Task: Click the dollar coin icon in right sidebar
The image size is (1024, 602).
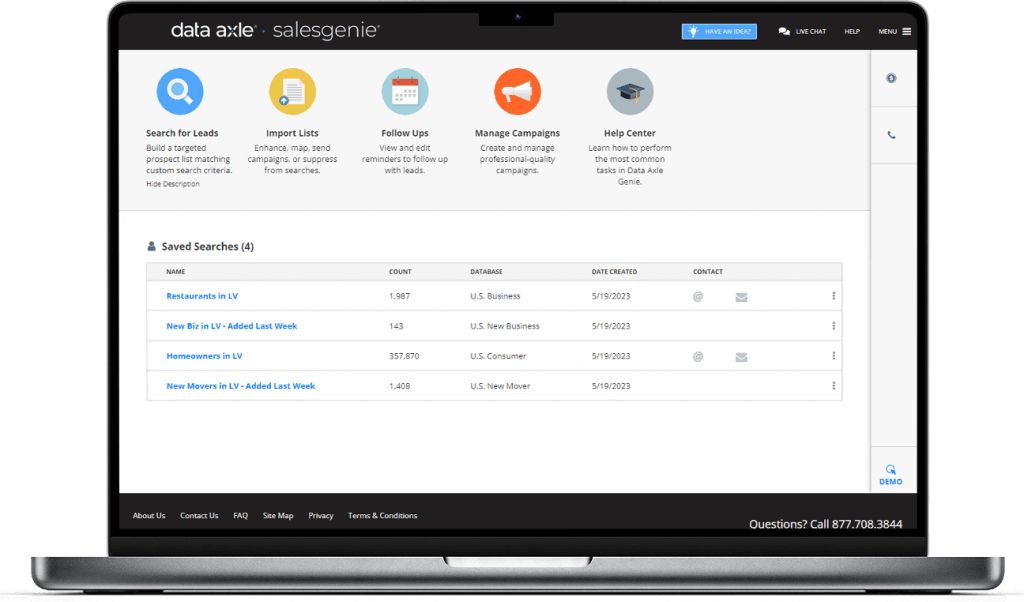Action: click(x=891, y=79)
